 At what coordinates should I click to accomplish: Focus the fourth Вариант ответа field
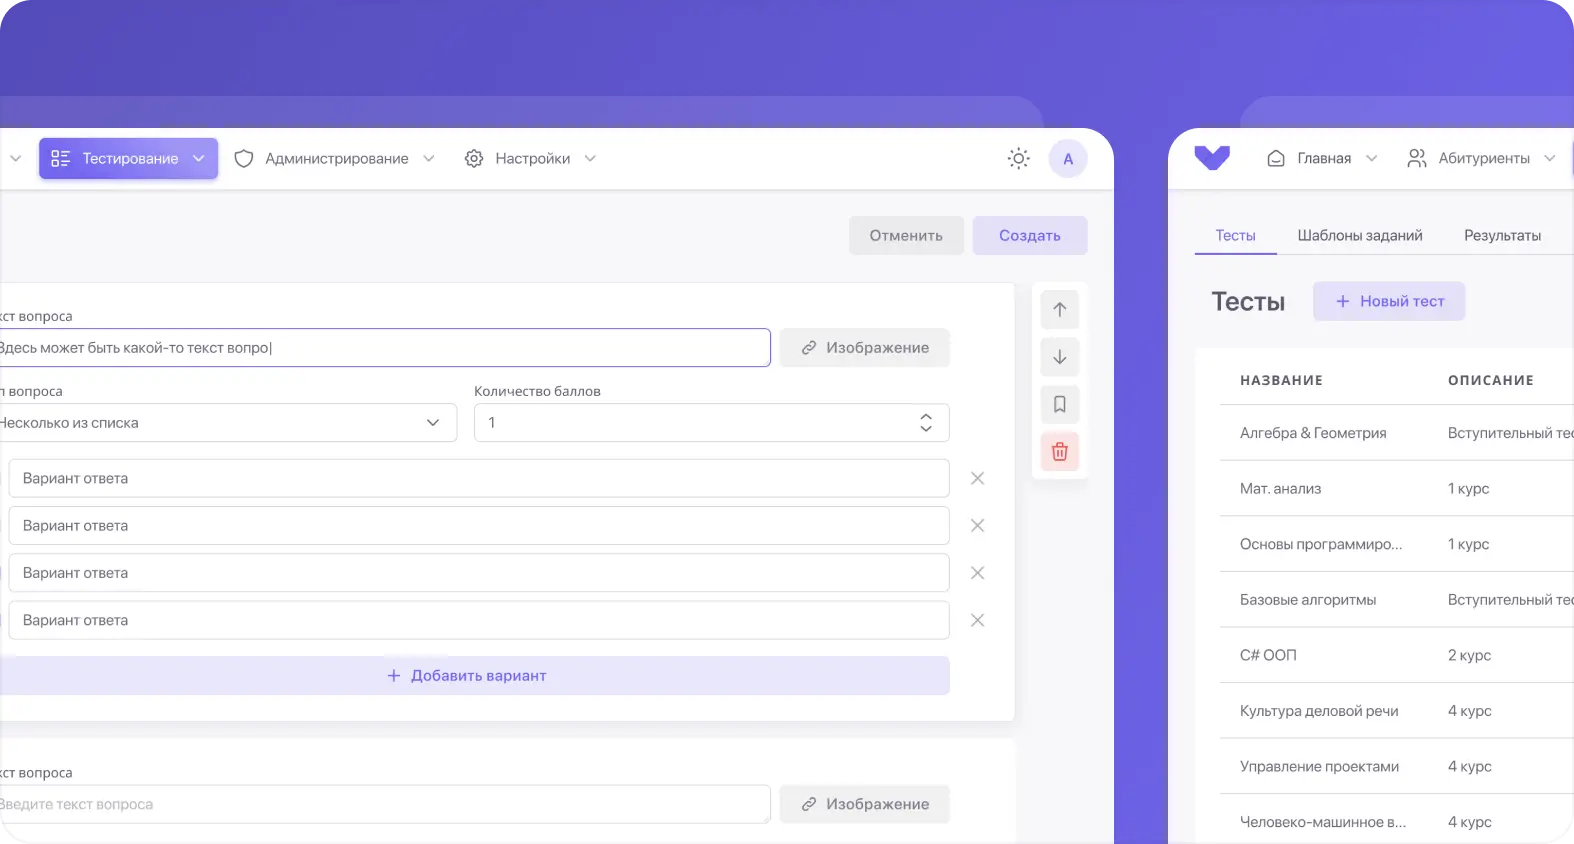pos(479,620)
